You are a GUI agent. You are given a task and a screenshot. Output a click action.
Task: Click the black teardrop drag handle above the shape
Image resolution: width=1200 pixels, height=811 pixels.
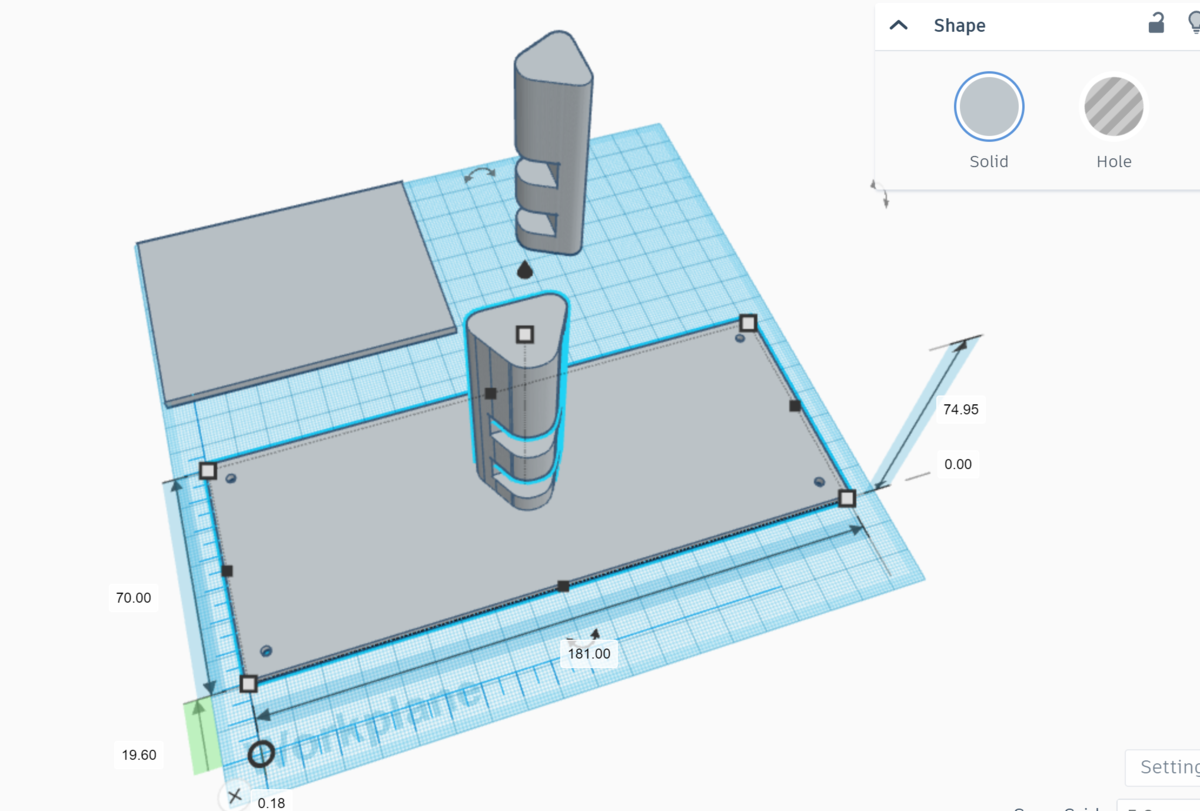click(x=523, y=270)
